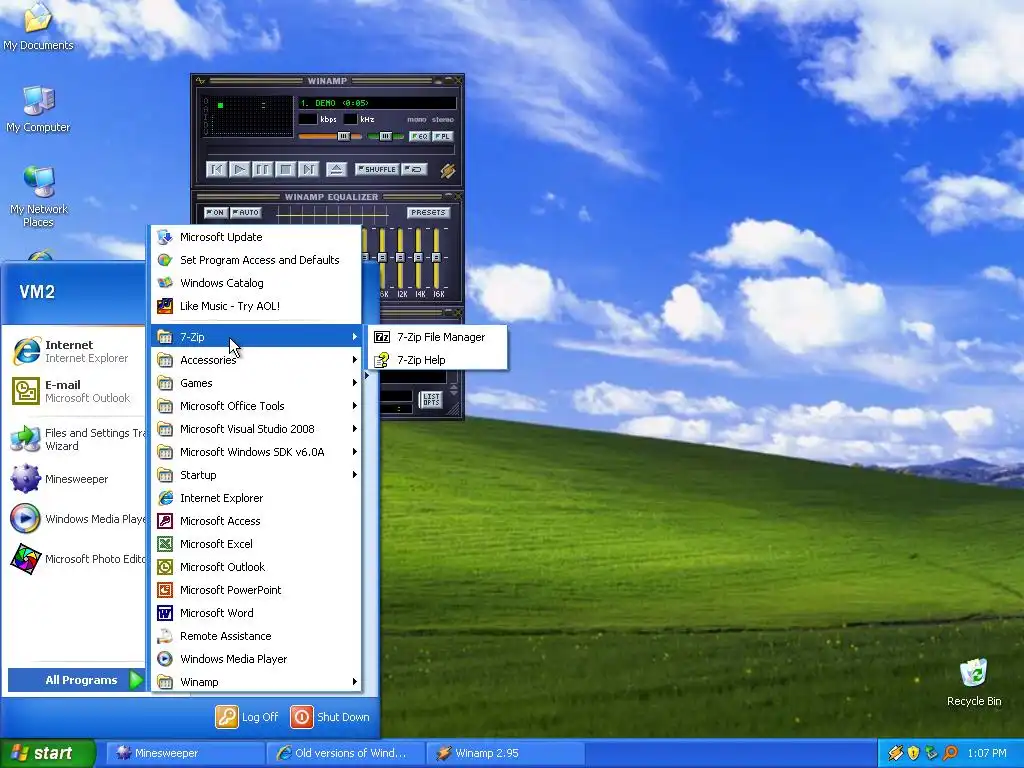Click the 16K equalizer band slider
Screen dimensions: 1024x768
point(437,259)
